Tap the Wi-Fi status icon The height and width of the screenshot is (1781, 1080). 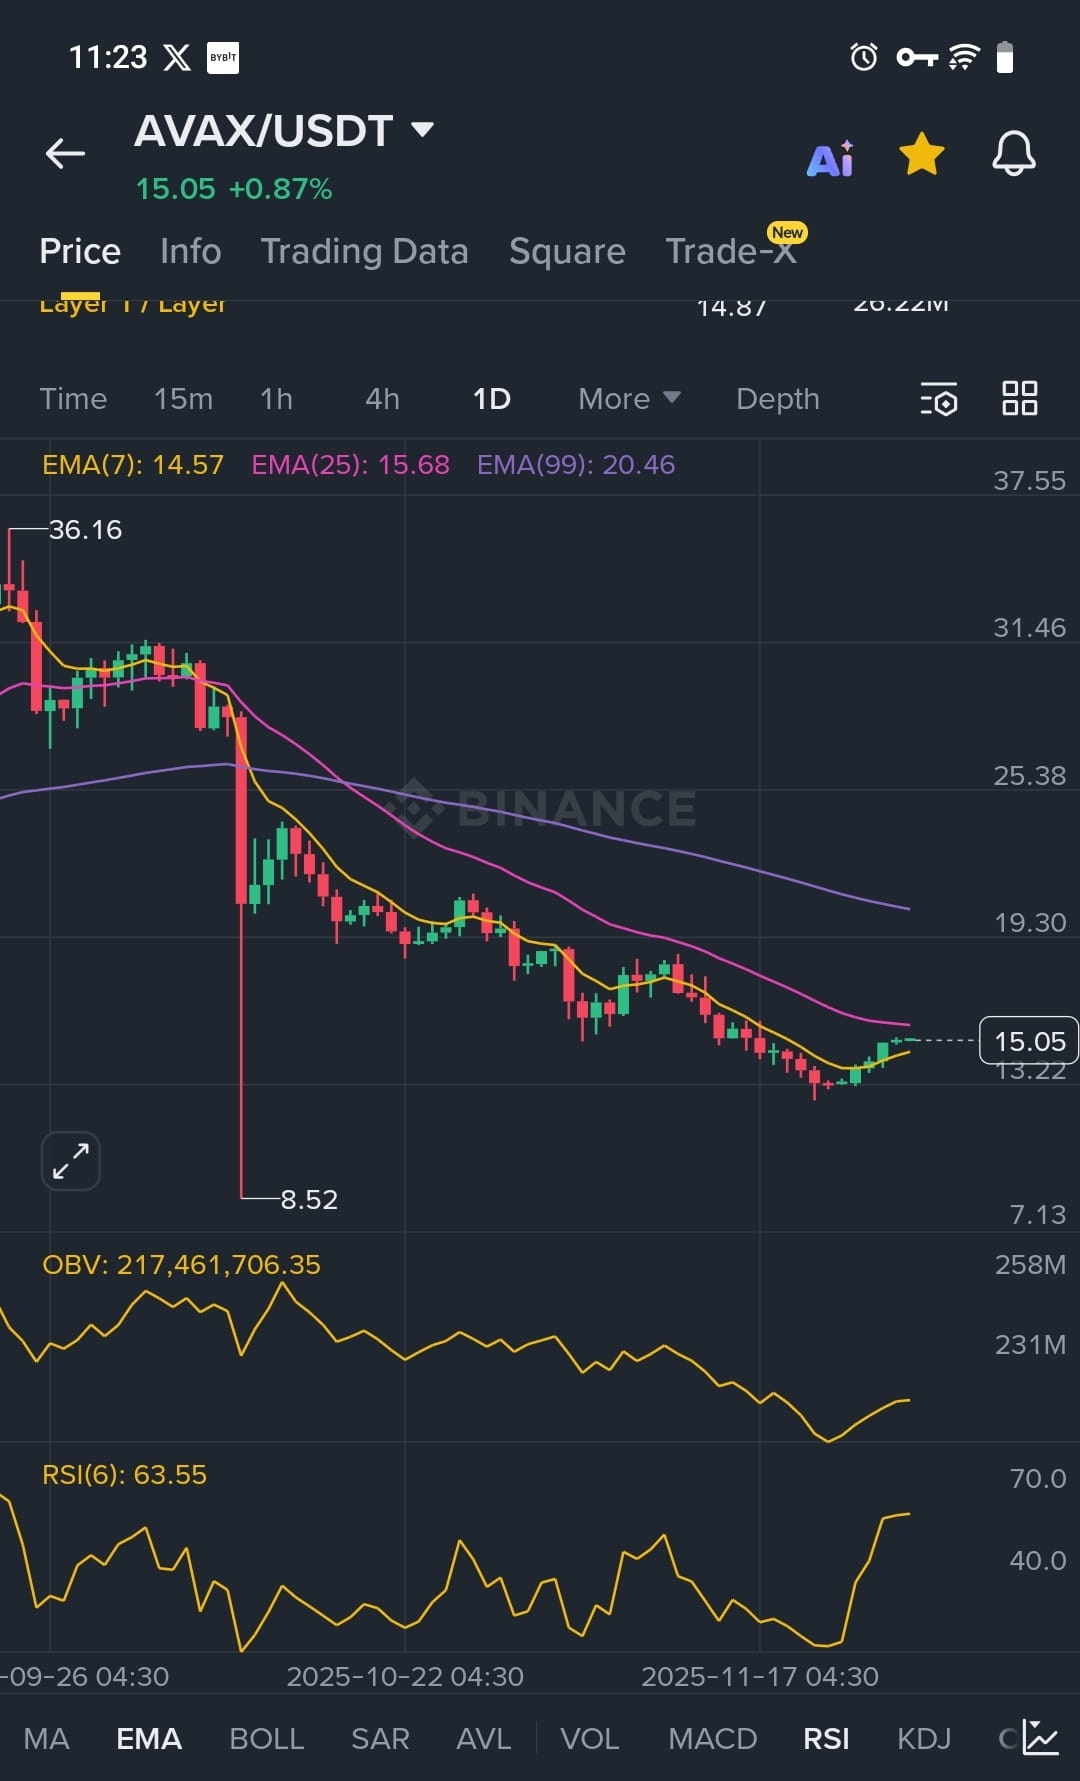click(964, 57)
